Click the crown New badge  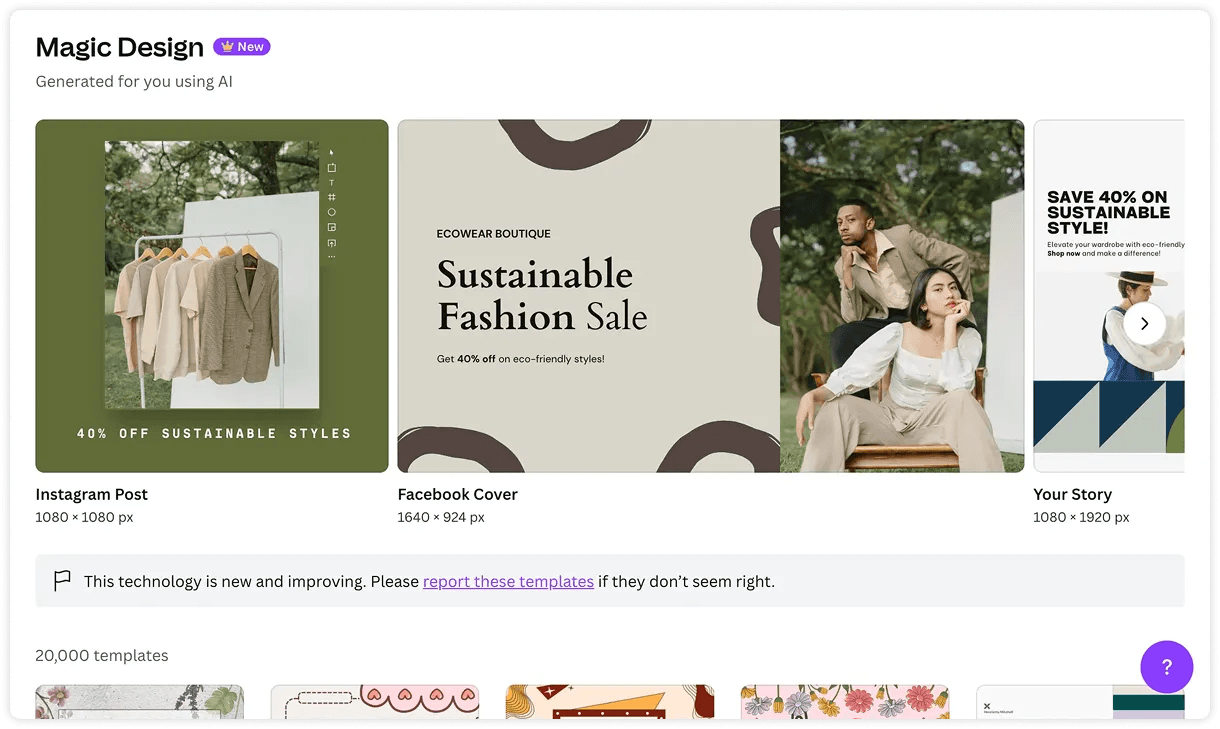point(242,46)
